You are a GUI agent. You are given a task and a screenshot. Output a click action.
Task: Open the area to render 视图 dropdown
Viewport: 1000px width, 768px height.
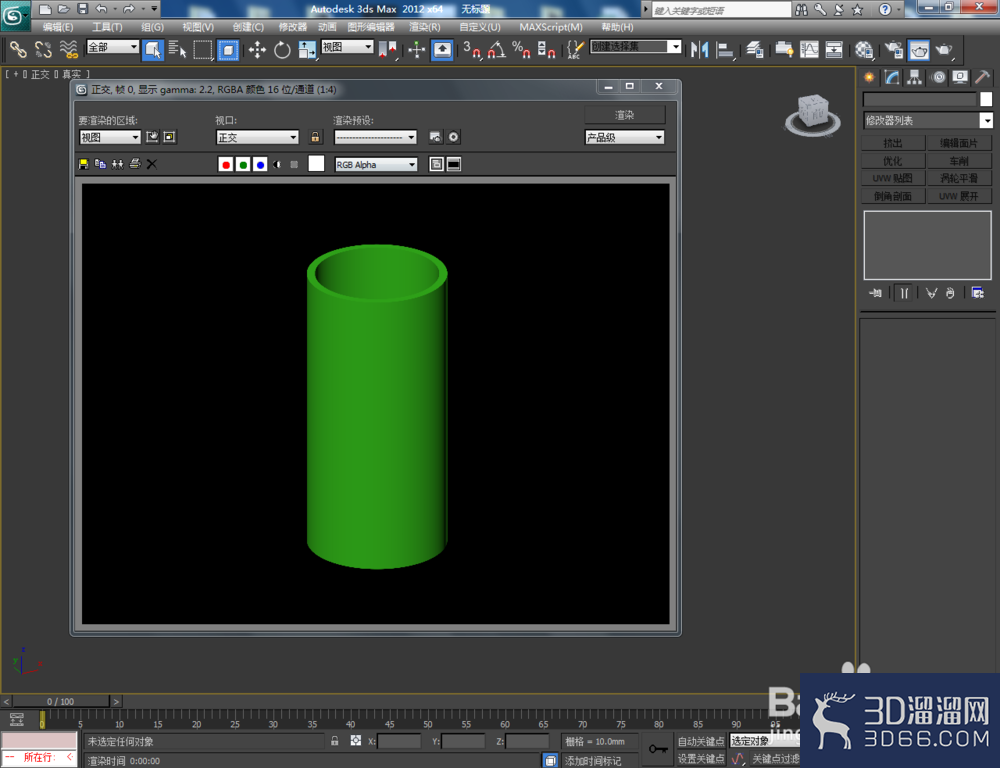110,137
